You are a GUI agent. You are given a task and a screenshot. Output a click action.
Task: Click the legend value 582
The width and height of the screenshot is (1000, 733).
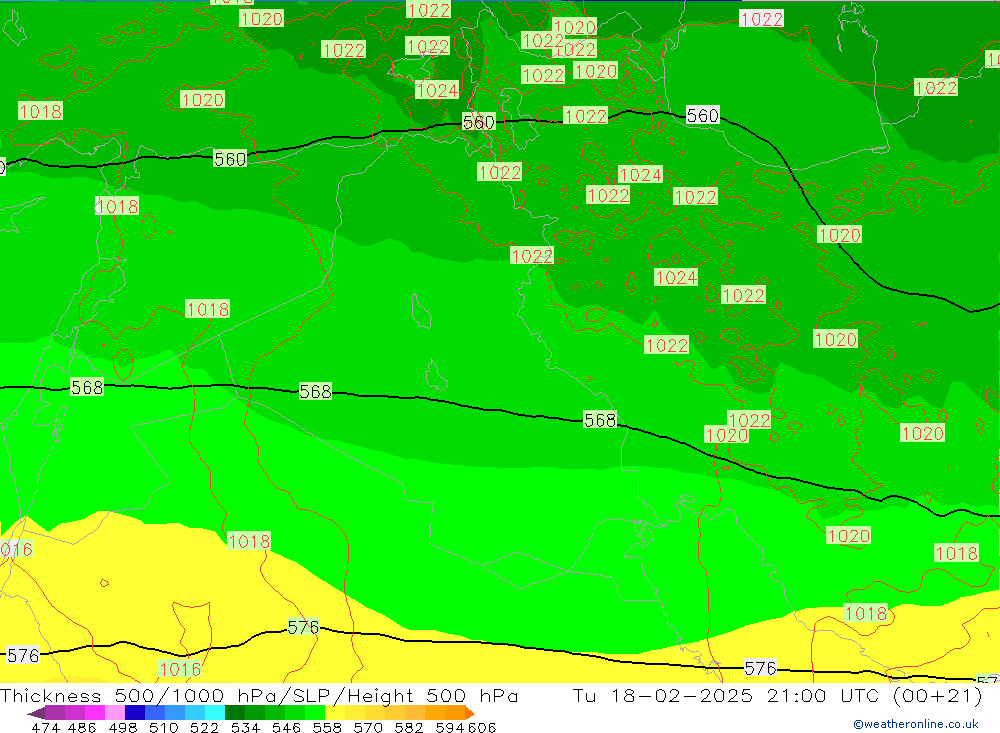click(x=409, y=727)
